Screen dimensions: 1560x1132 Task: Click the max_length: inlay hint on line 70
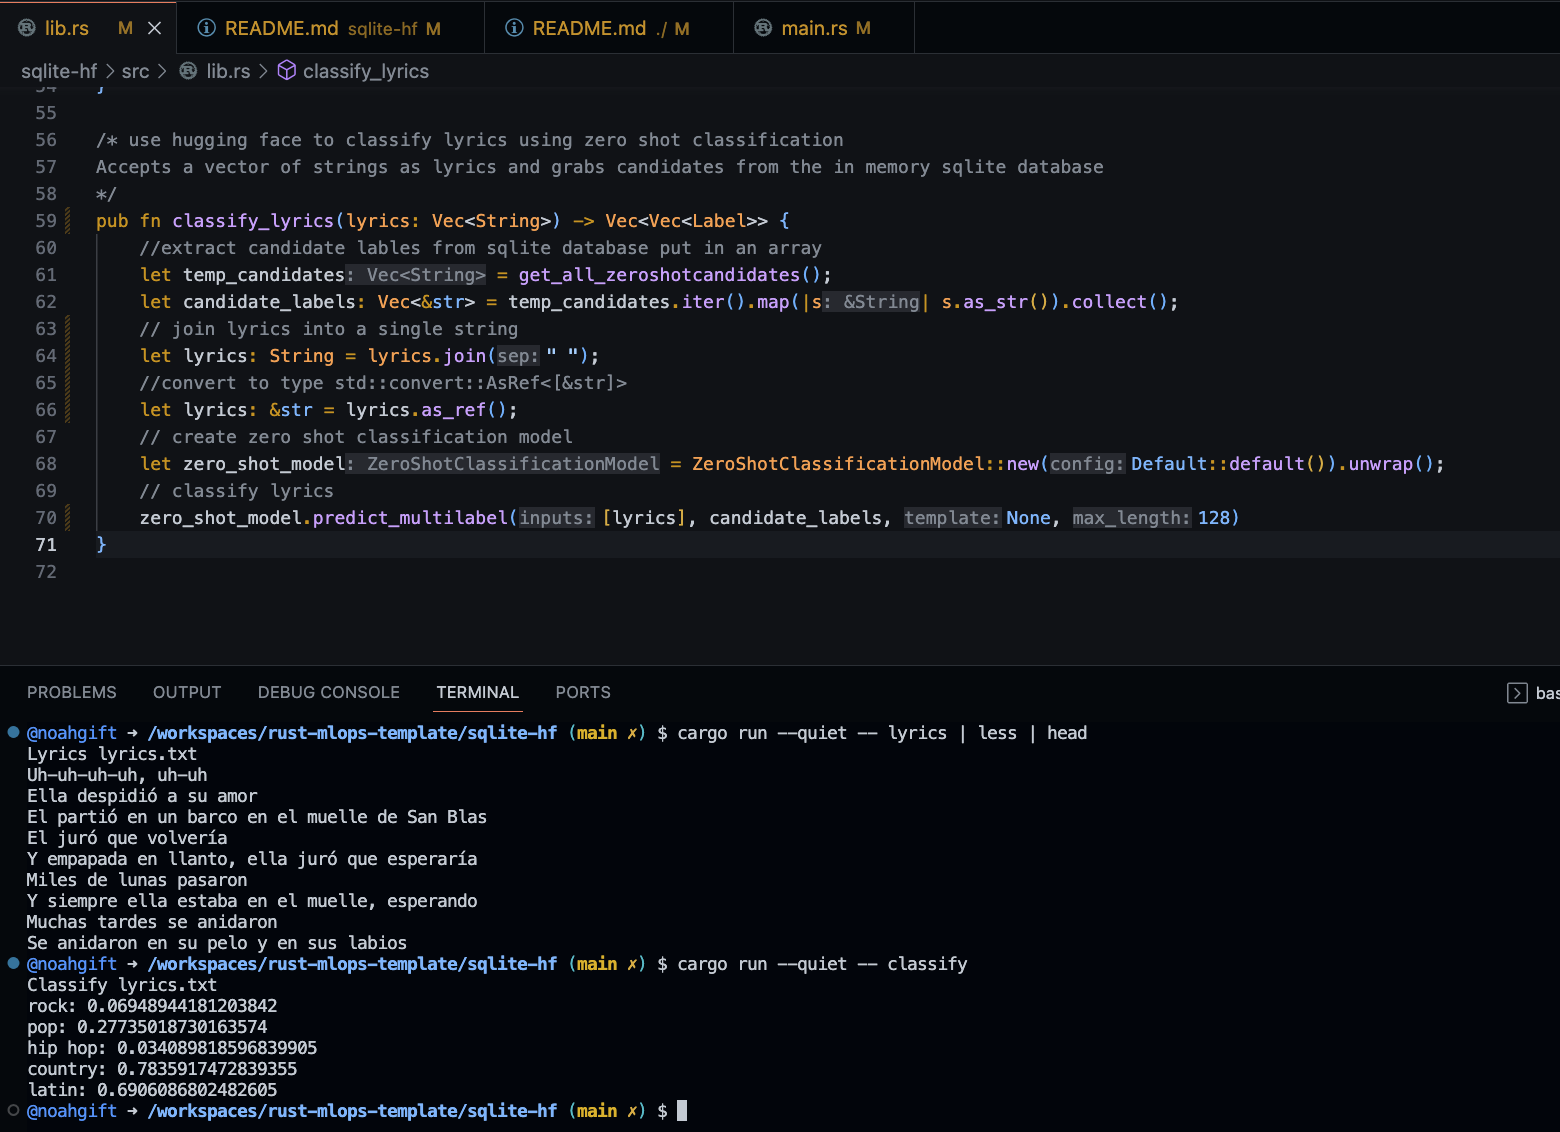(1132, 518)
